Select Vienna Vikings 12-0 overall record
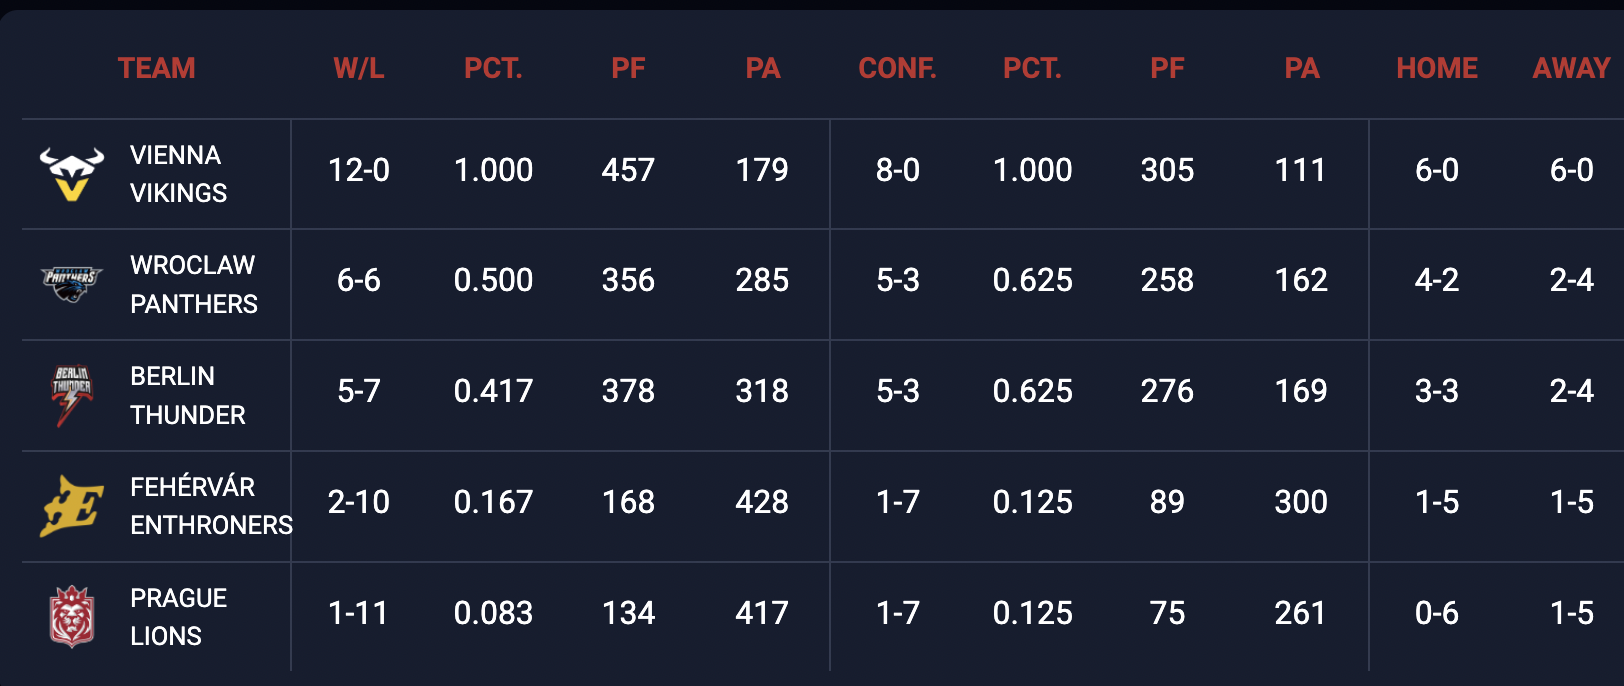Image resolution: width=1624 pixels, height=686 pixels. tap(358, 170)
